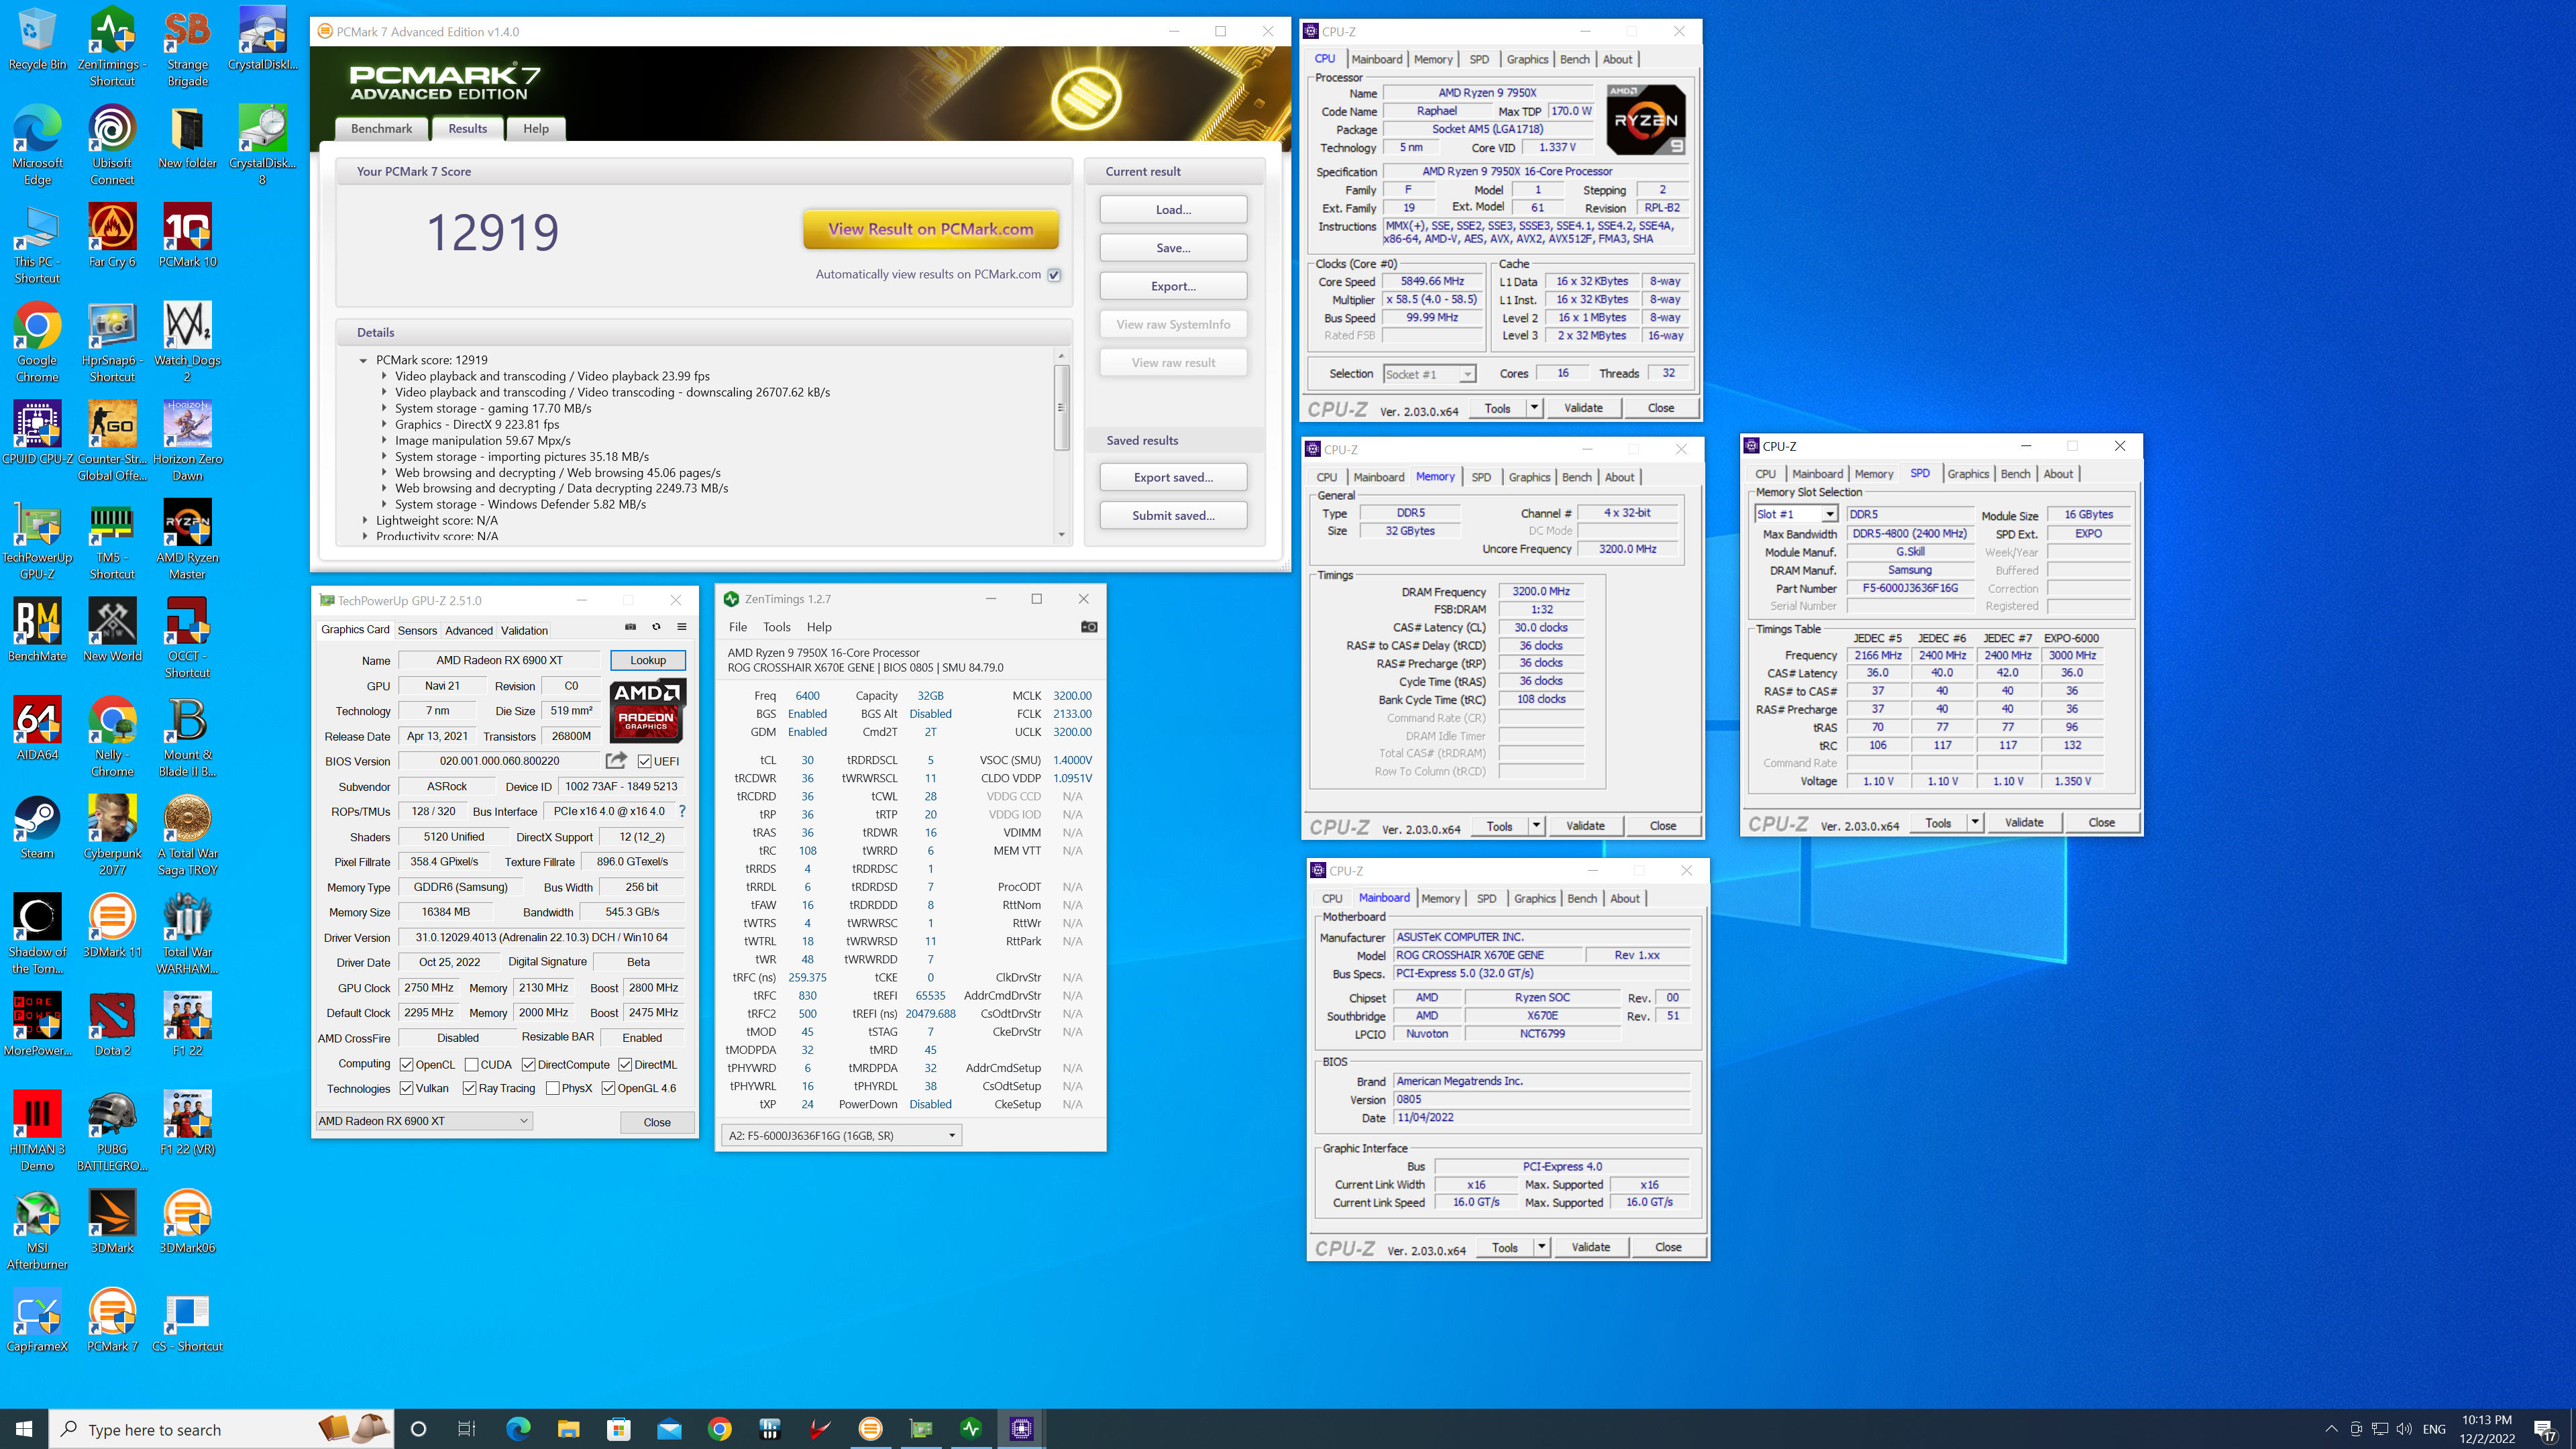Open CPUID CPU-Z desktop icon
This screenshot has width=2576, height=1449.
pos(37,434)
